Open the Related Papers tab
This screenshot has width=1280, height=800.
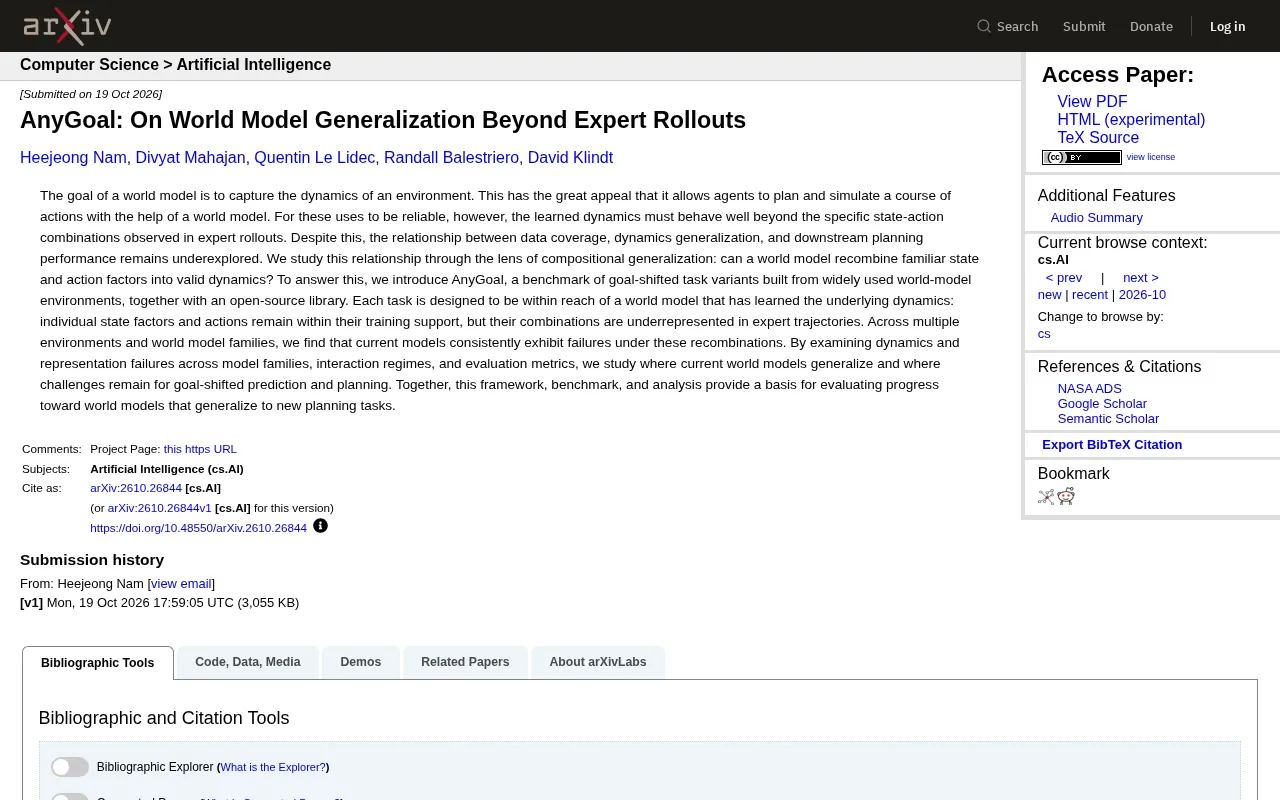pyautogui.click(x=465, y=662)
